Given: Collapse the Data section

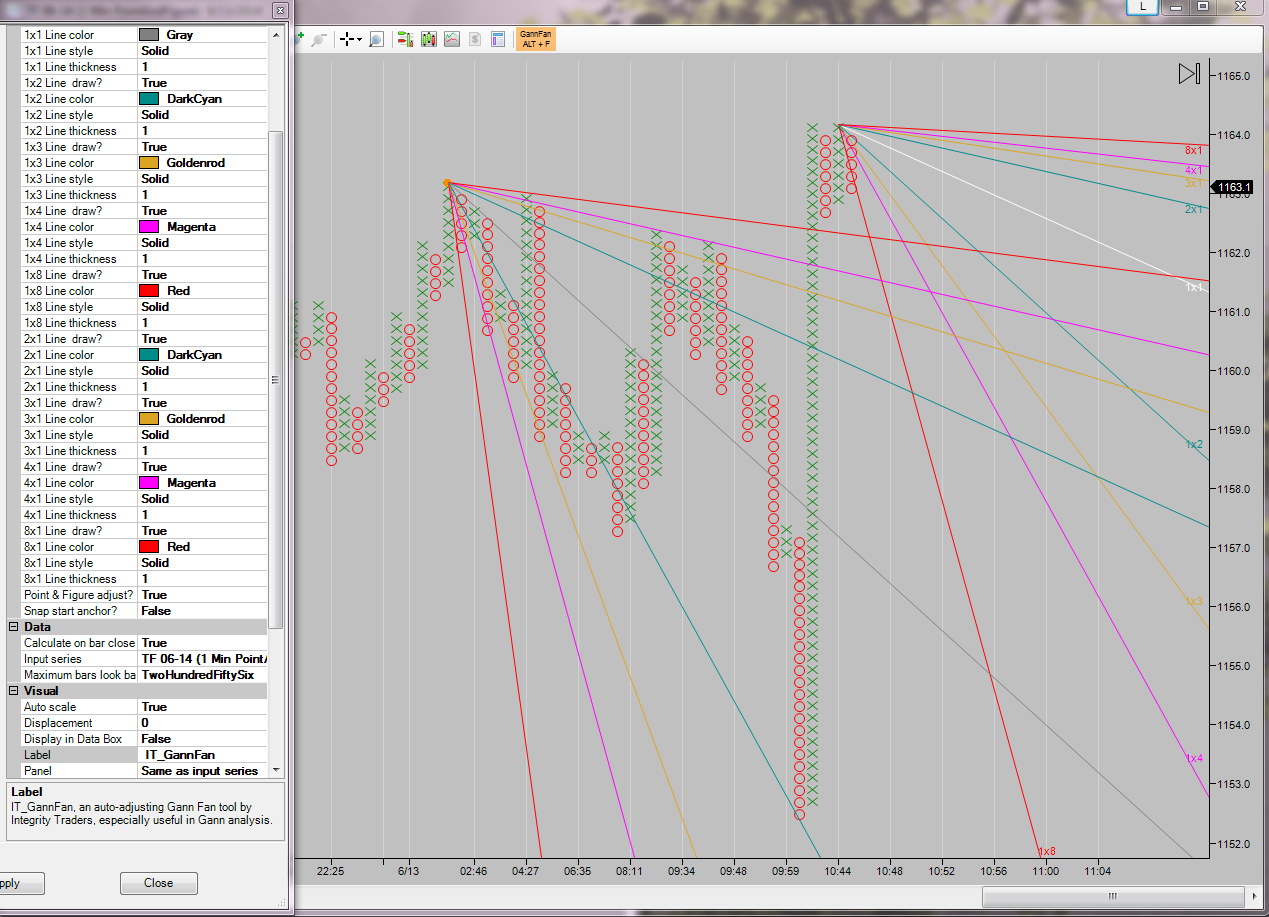Looking at the screenshot, I should coord(14,627).
